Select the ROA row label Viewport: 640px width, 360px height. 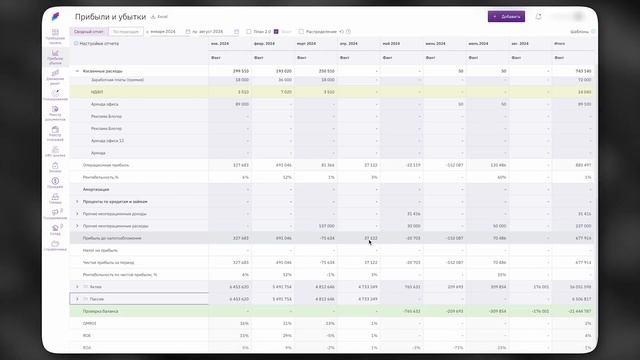(87, 348)
